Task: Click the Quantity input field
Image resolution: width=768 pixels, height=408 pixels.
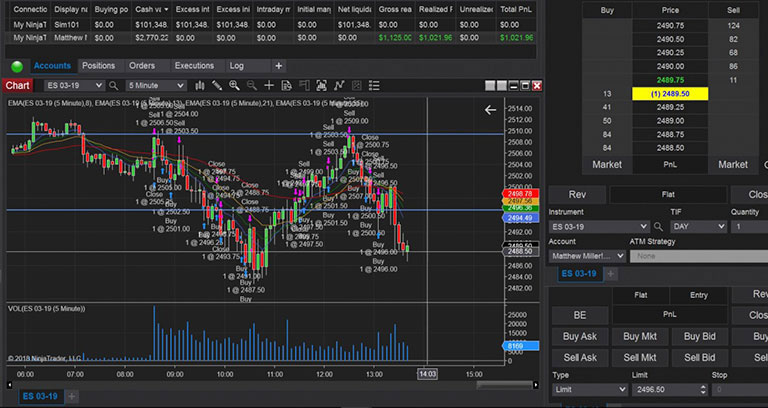Action: (x=749, y=227)
